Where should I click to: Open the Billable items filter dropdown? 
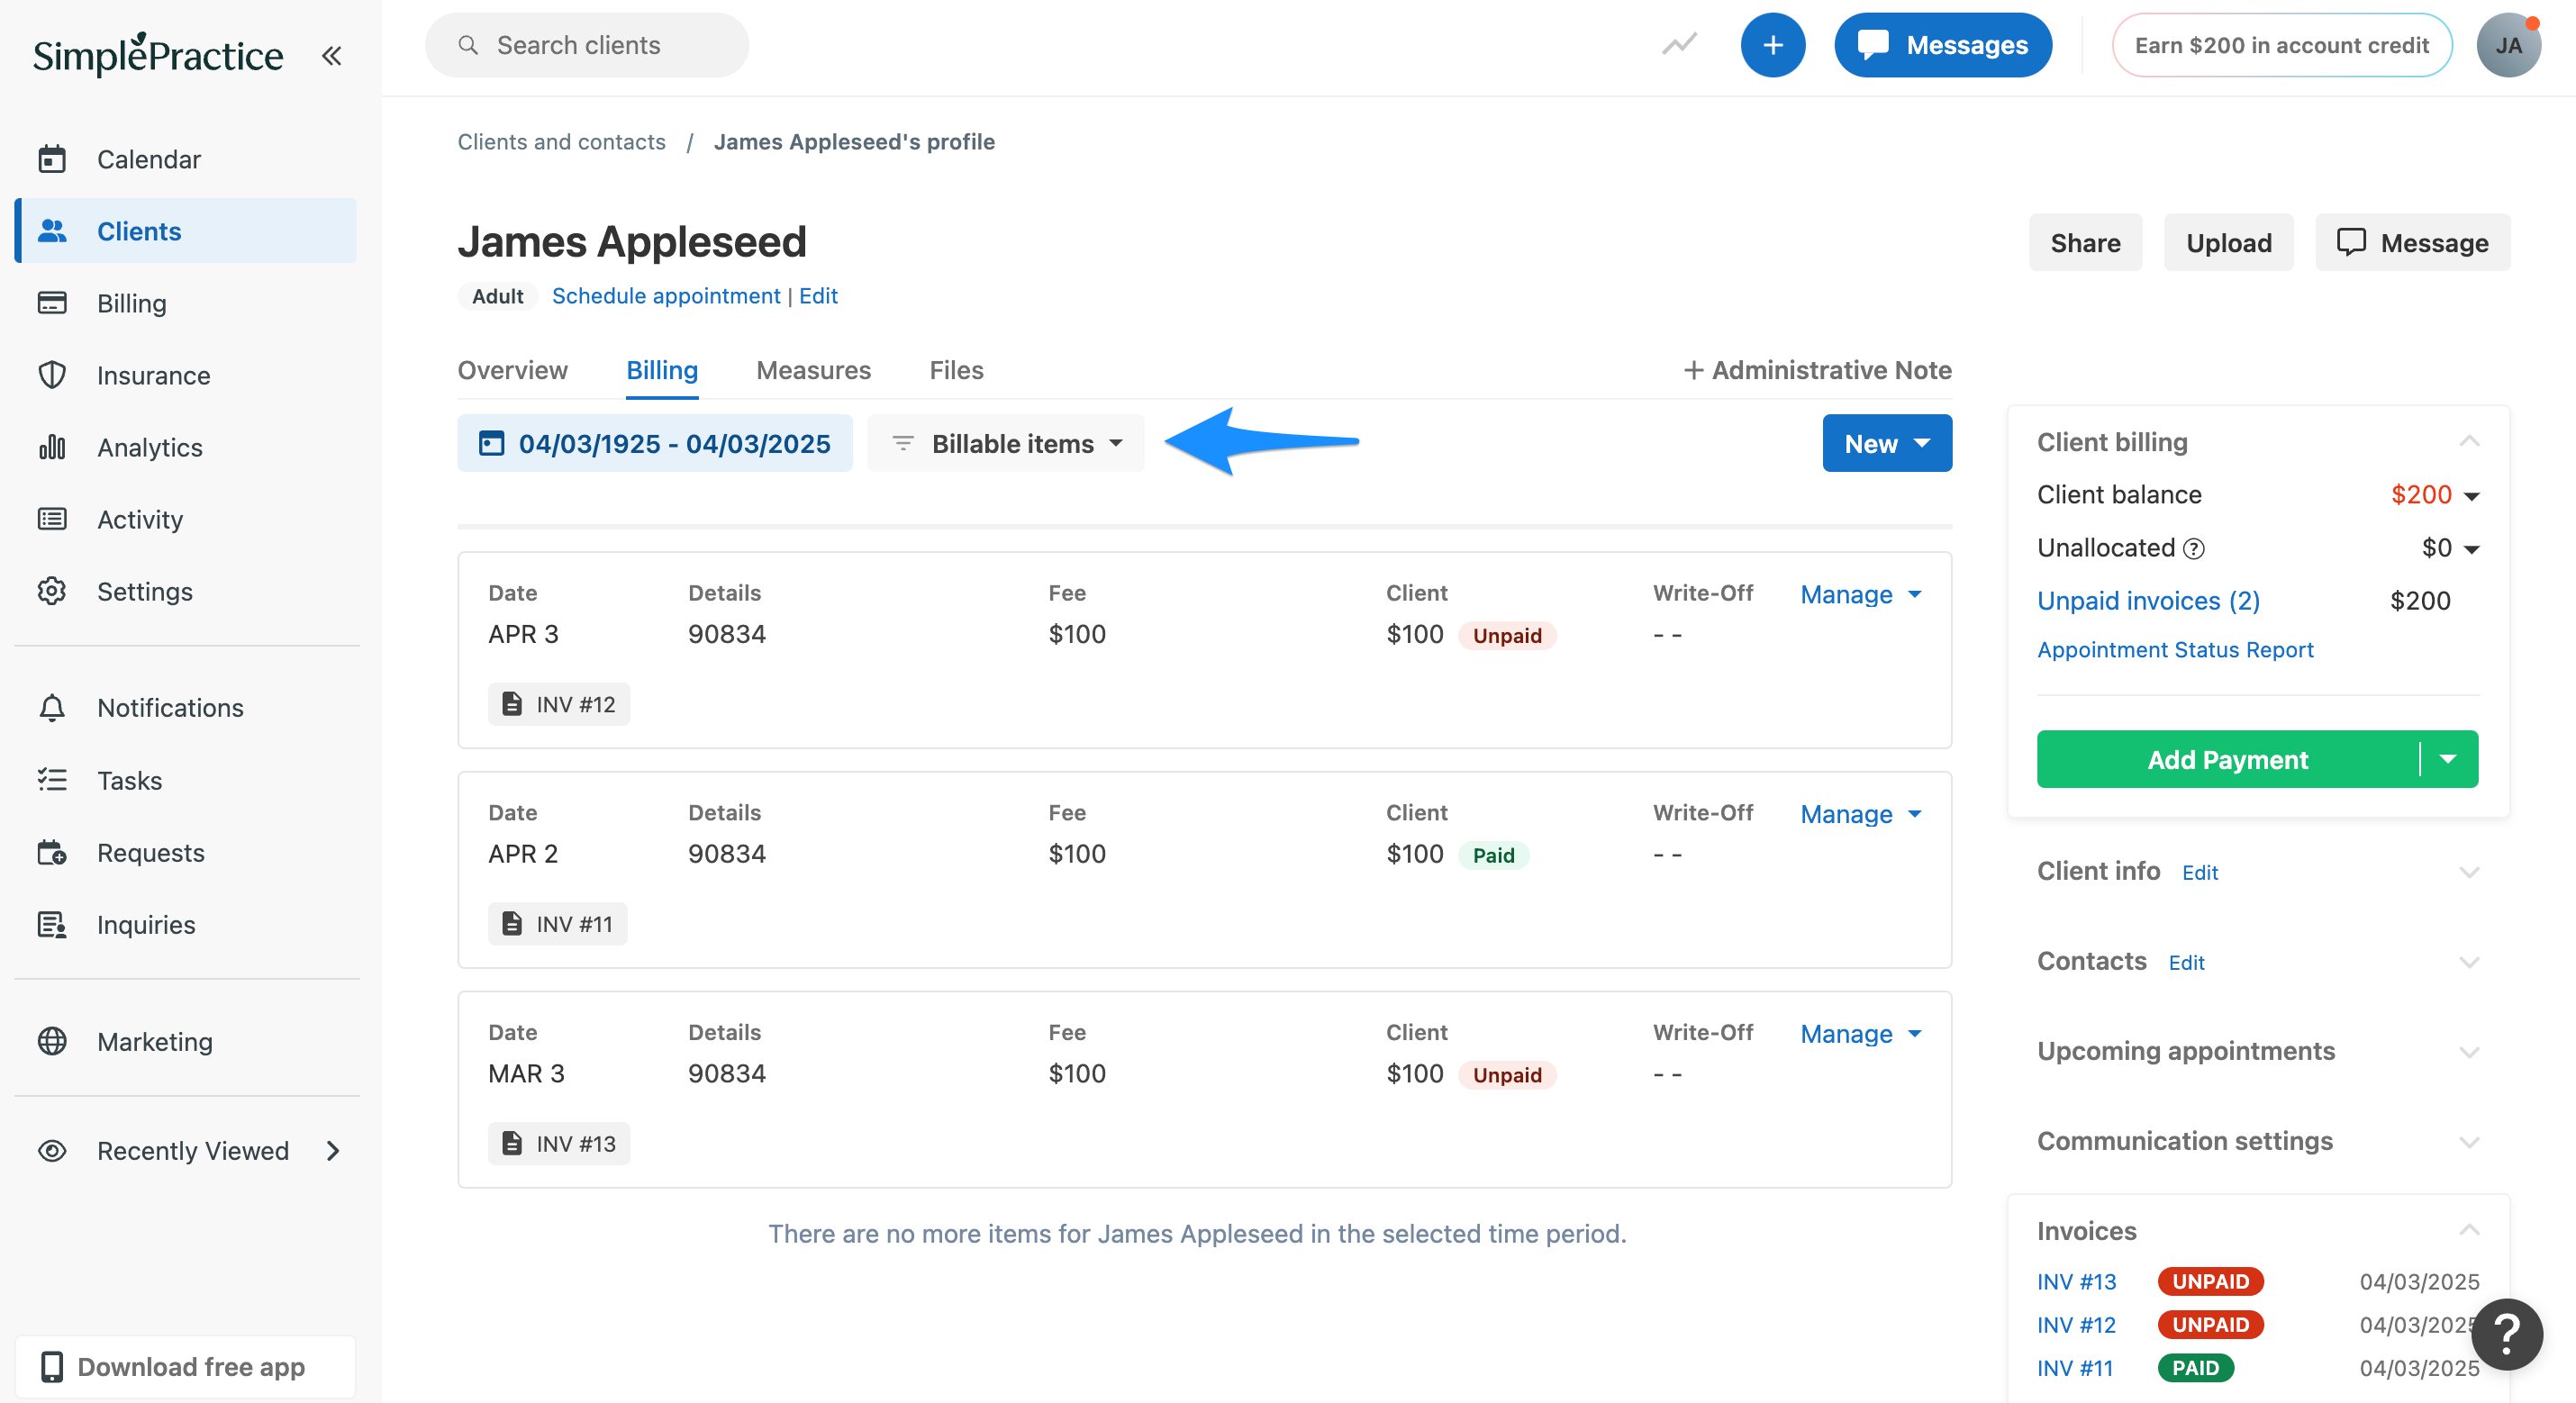click(x=1006, y=443)
